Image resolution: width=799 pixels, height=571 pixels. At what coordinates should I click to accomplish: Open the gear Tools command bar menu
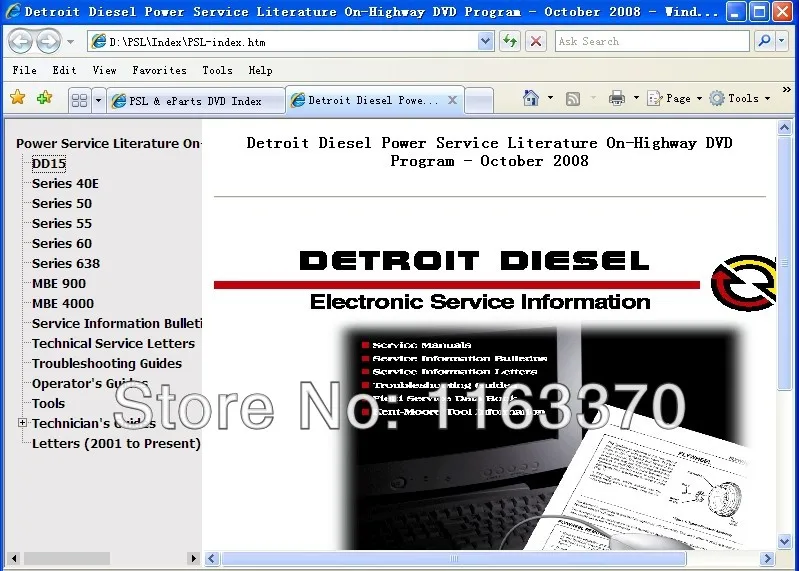(x=740, y=98)
